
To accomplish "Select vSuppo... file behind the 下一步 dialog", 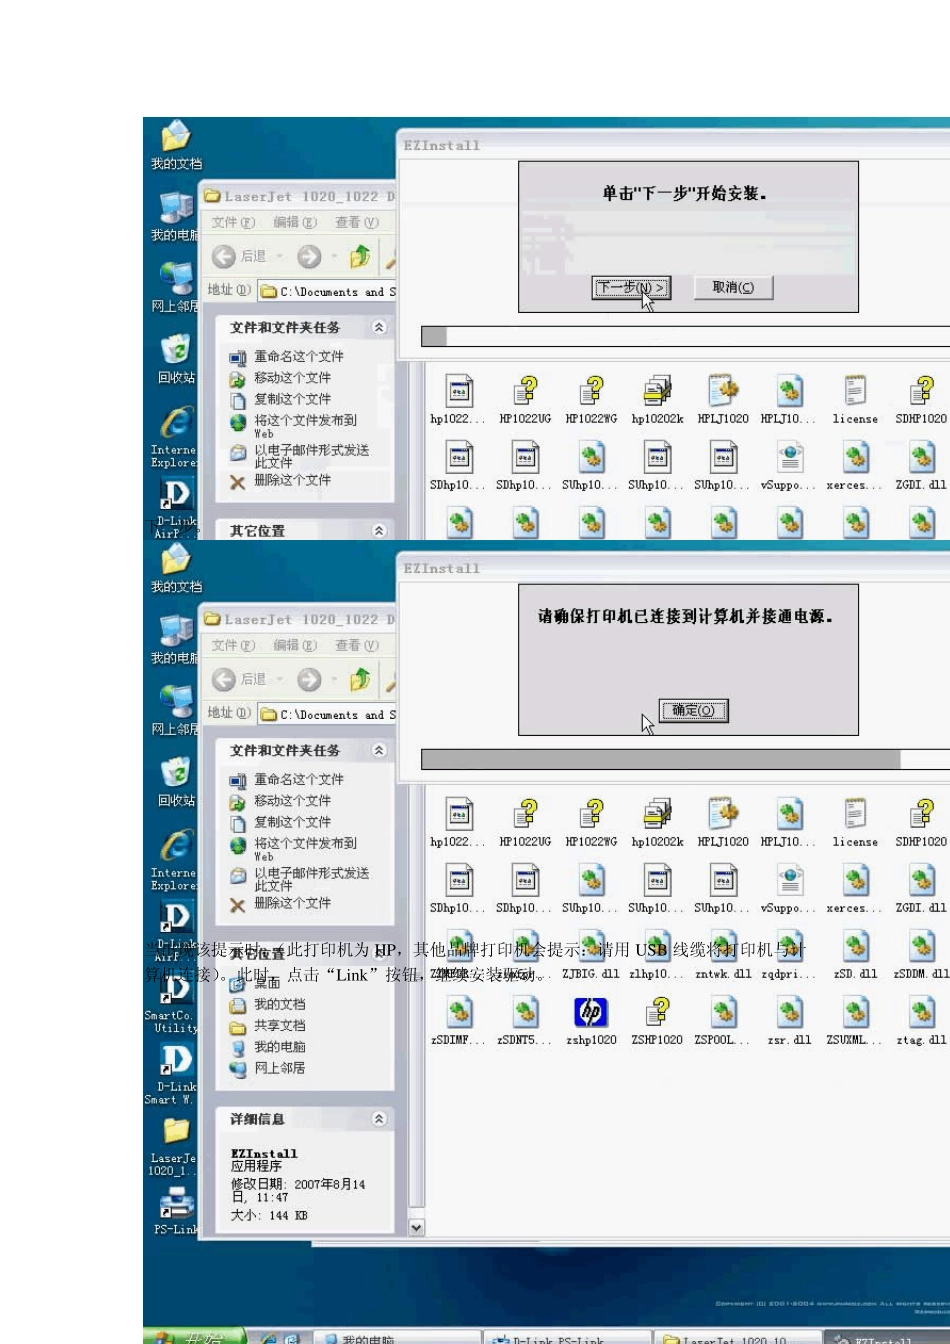I will pos(790,465).
